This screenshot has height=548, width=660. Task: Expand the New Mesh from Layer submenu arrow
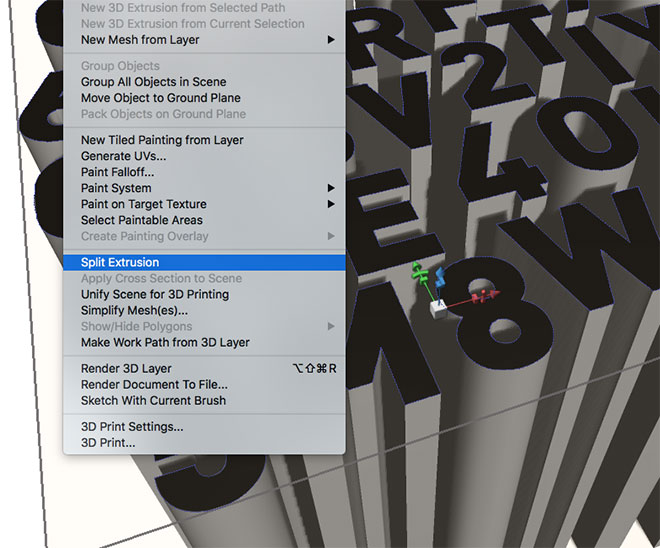(x=331, y=40)
